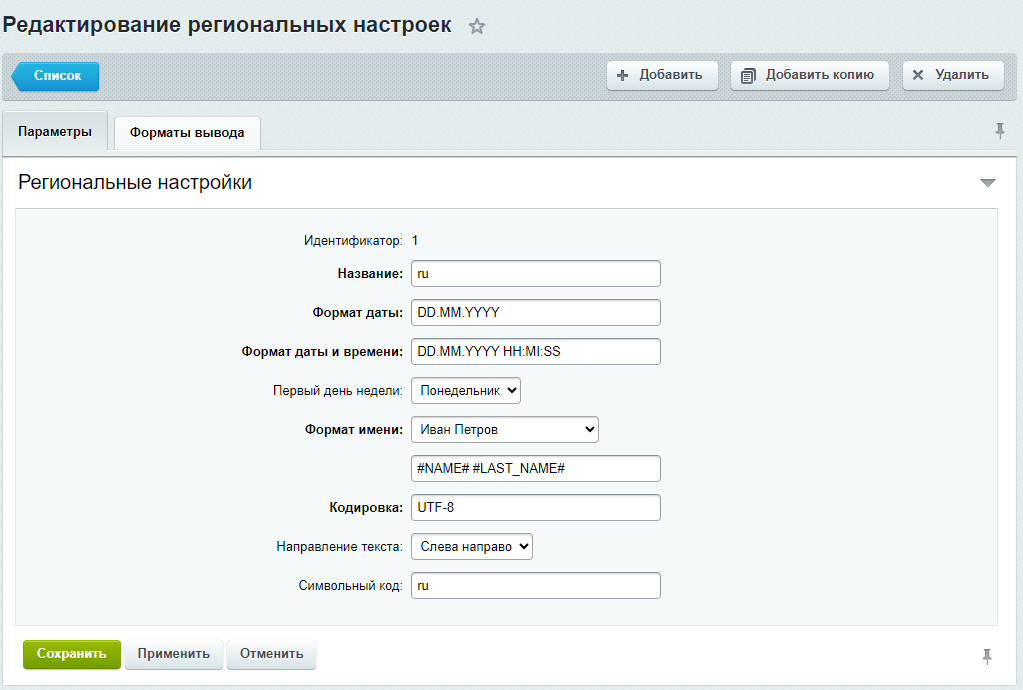Focus the Название input field

[536, 273]
